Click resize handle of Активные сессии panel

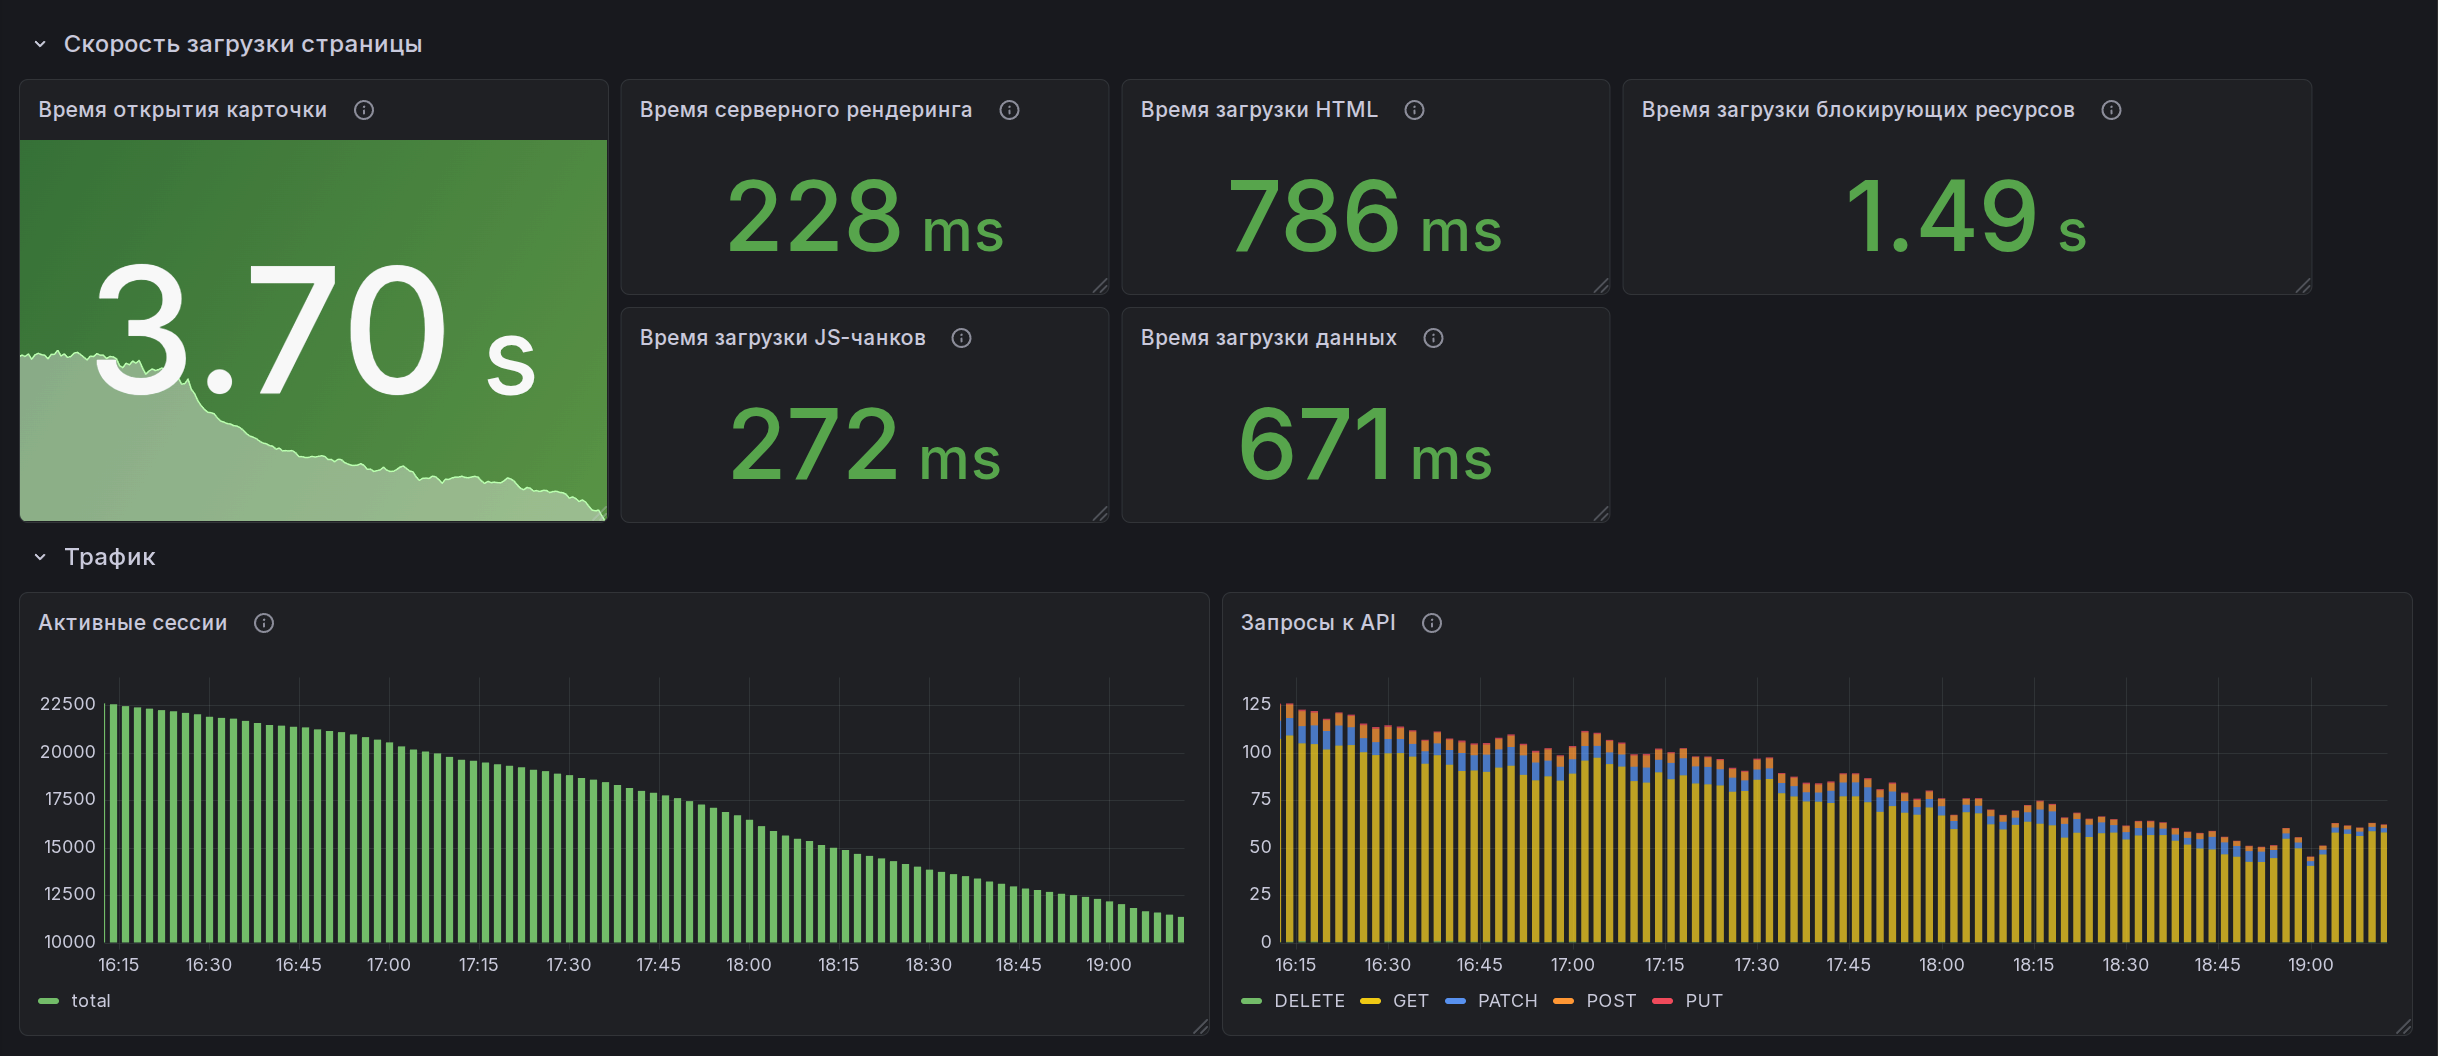(x=1201, y=1027)
